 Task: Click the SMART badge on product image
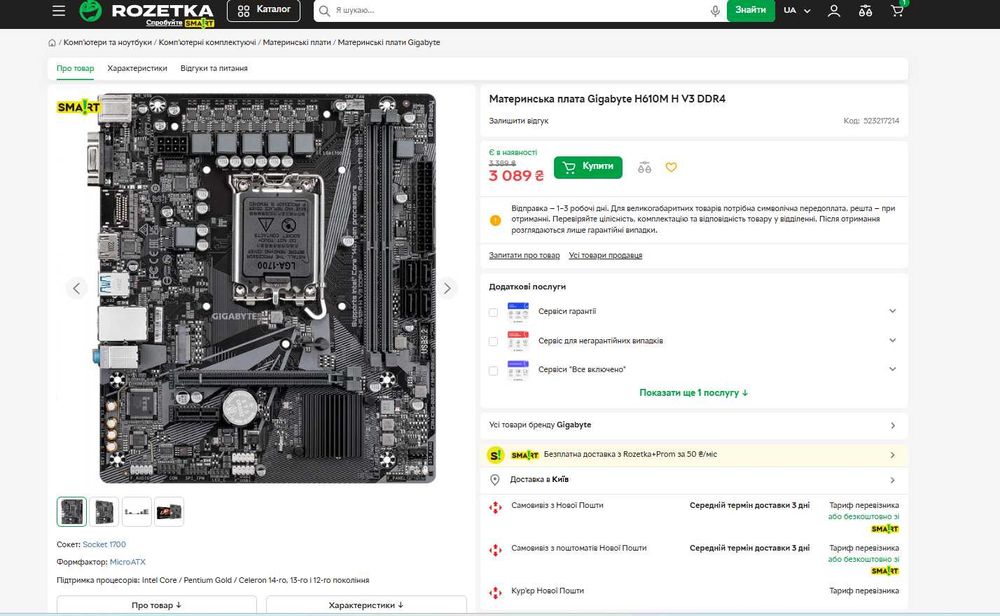click(78, 107)
